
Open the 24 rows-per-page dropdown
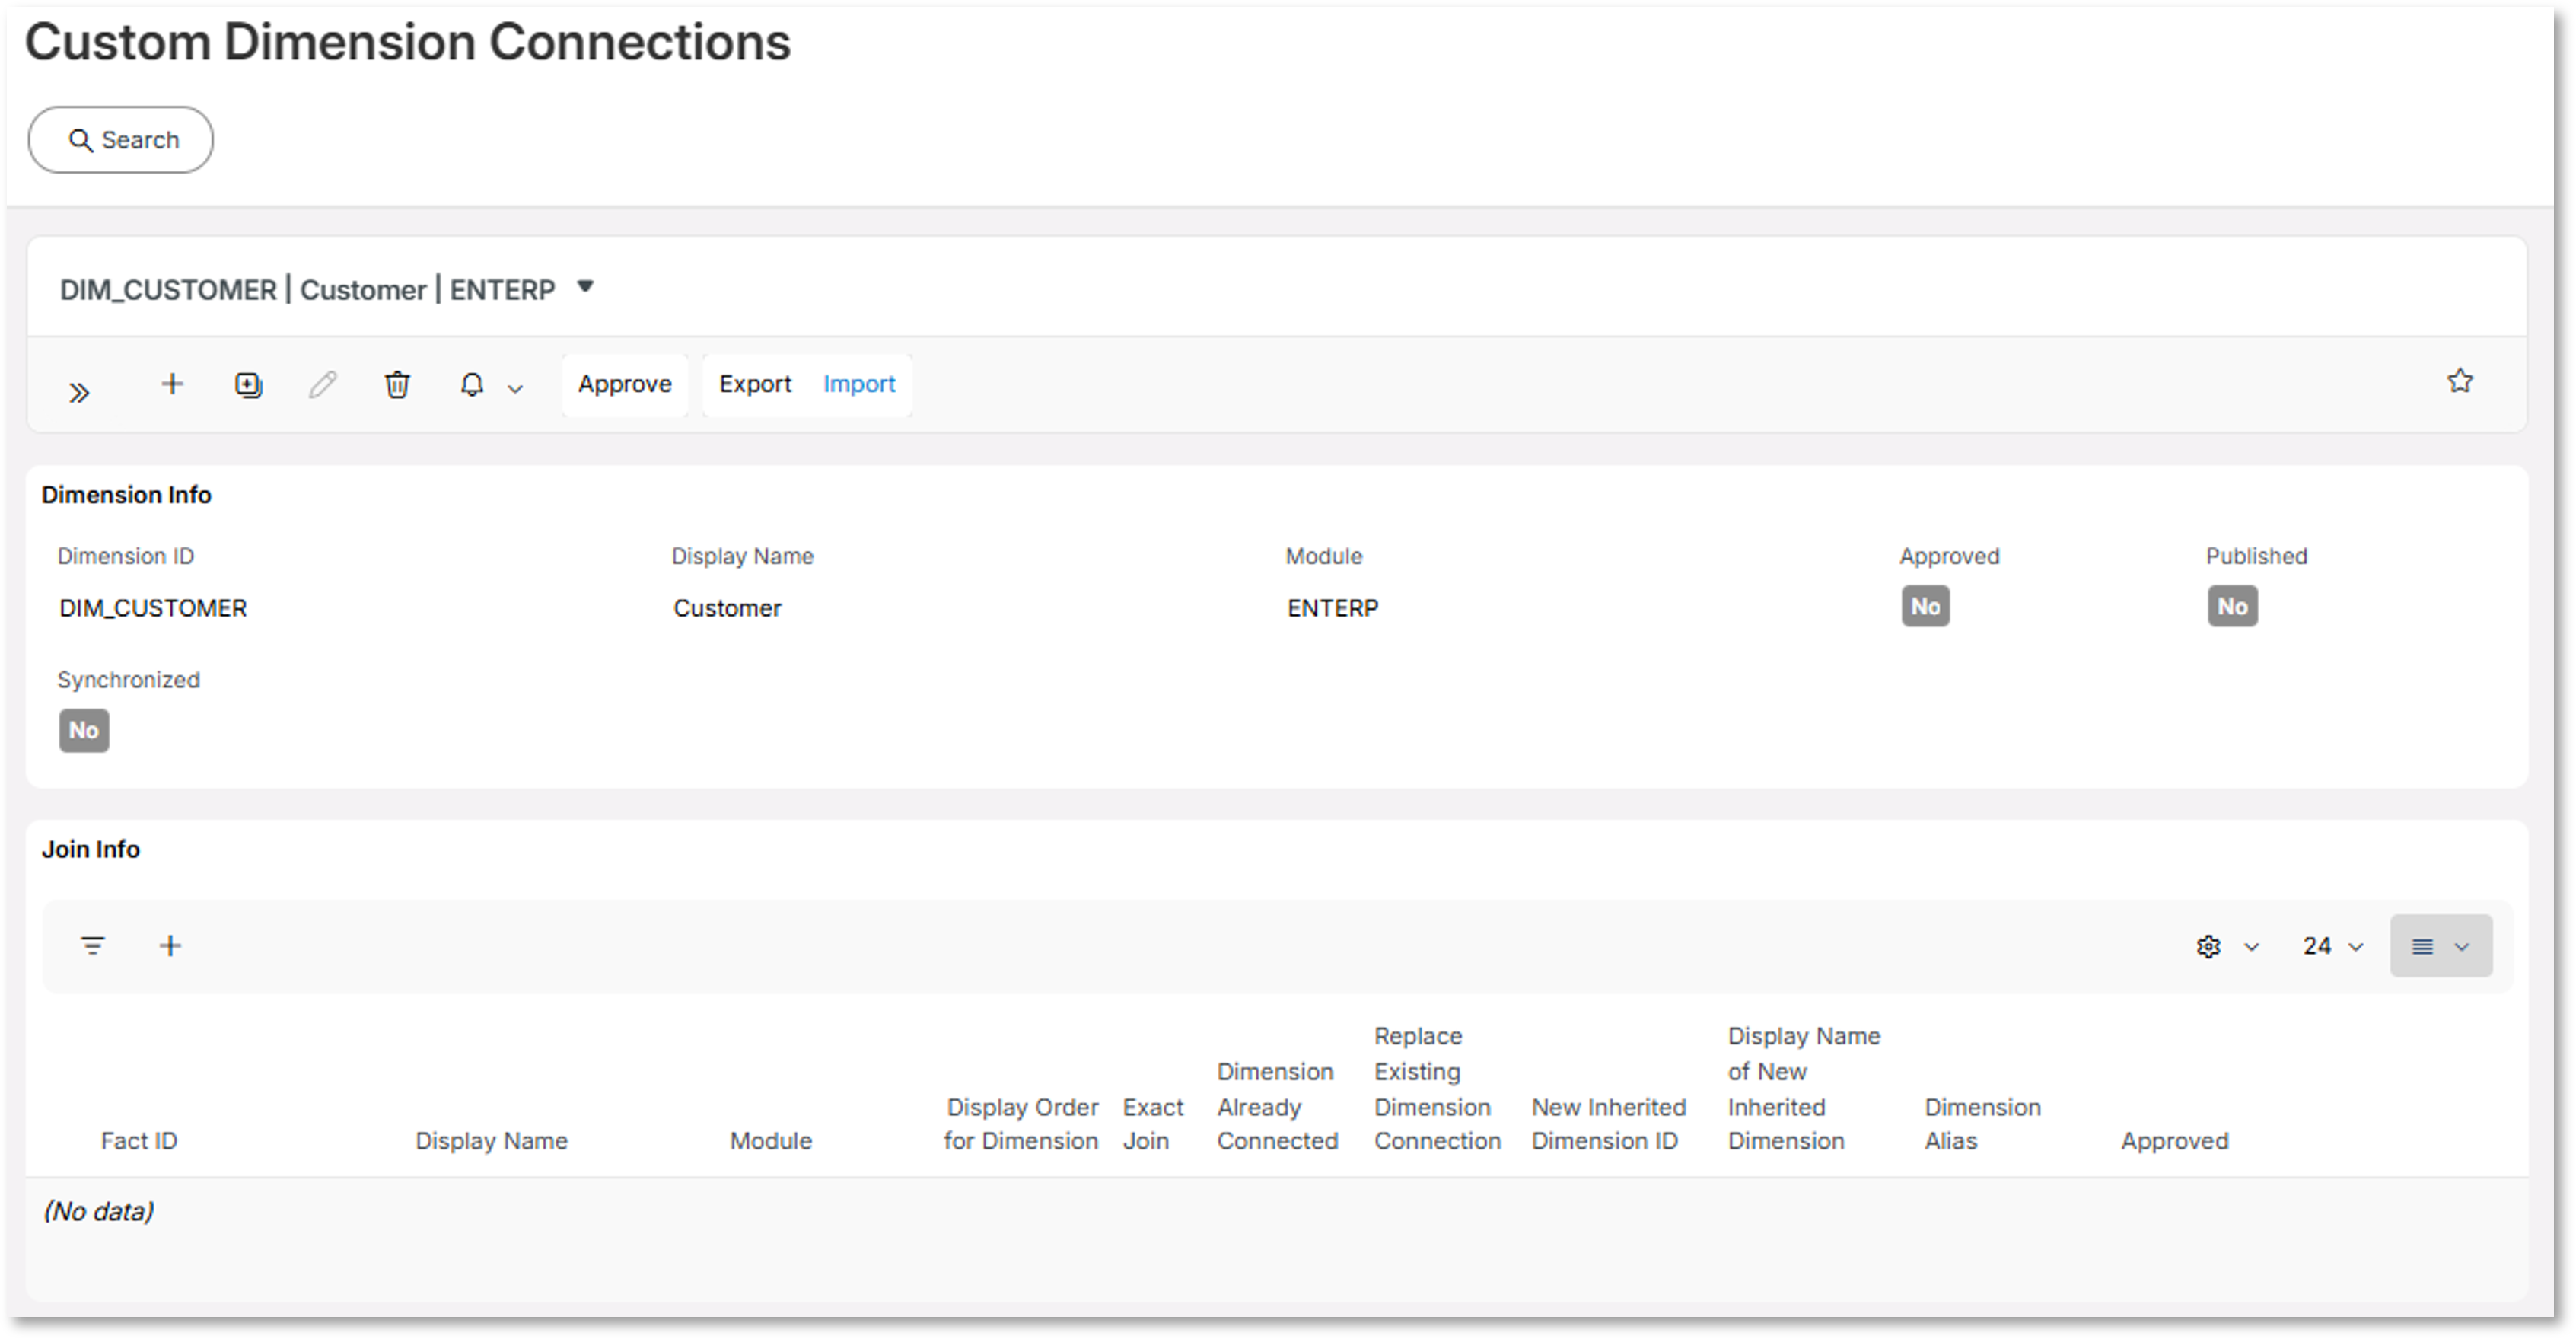click(x=2333, y=946)
